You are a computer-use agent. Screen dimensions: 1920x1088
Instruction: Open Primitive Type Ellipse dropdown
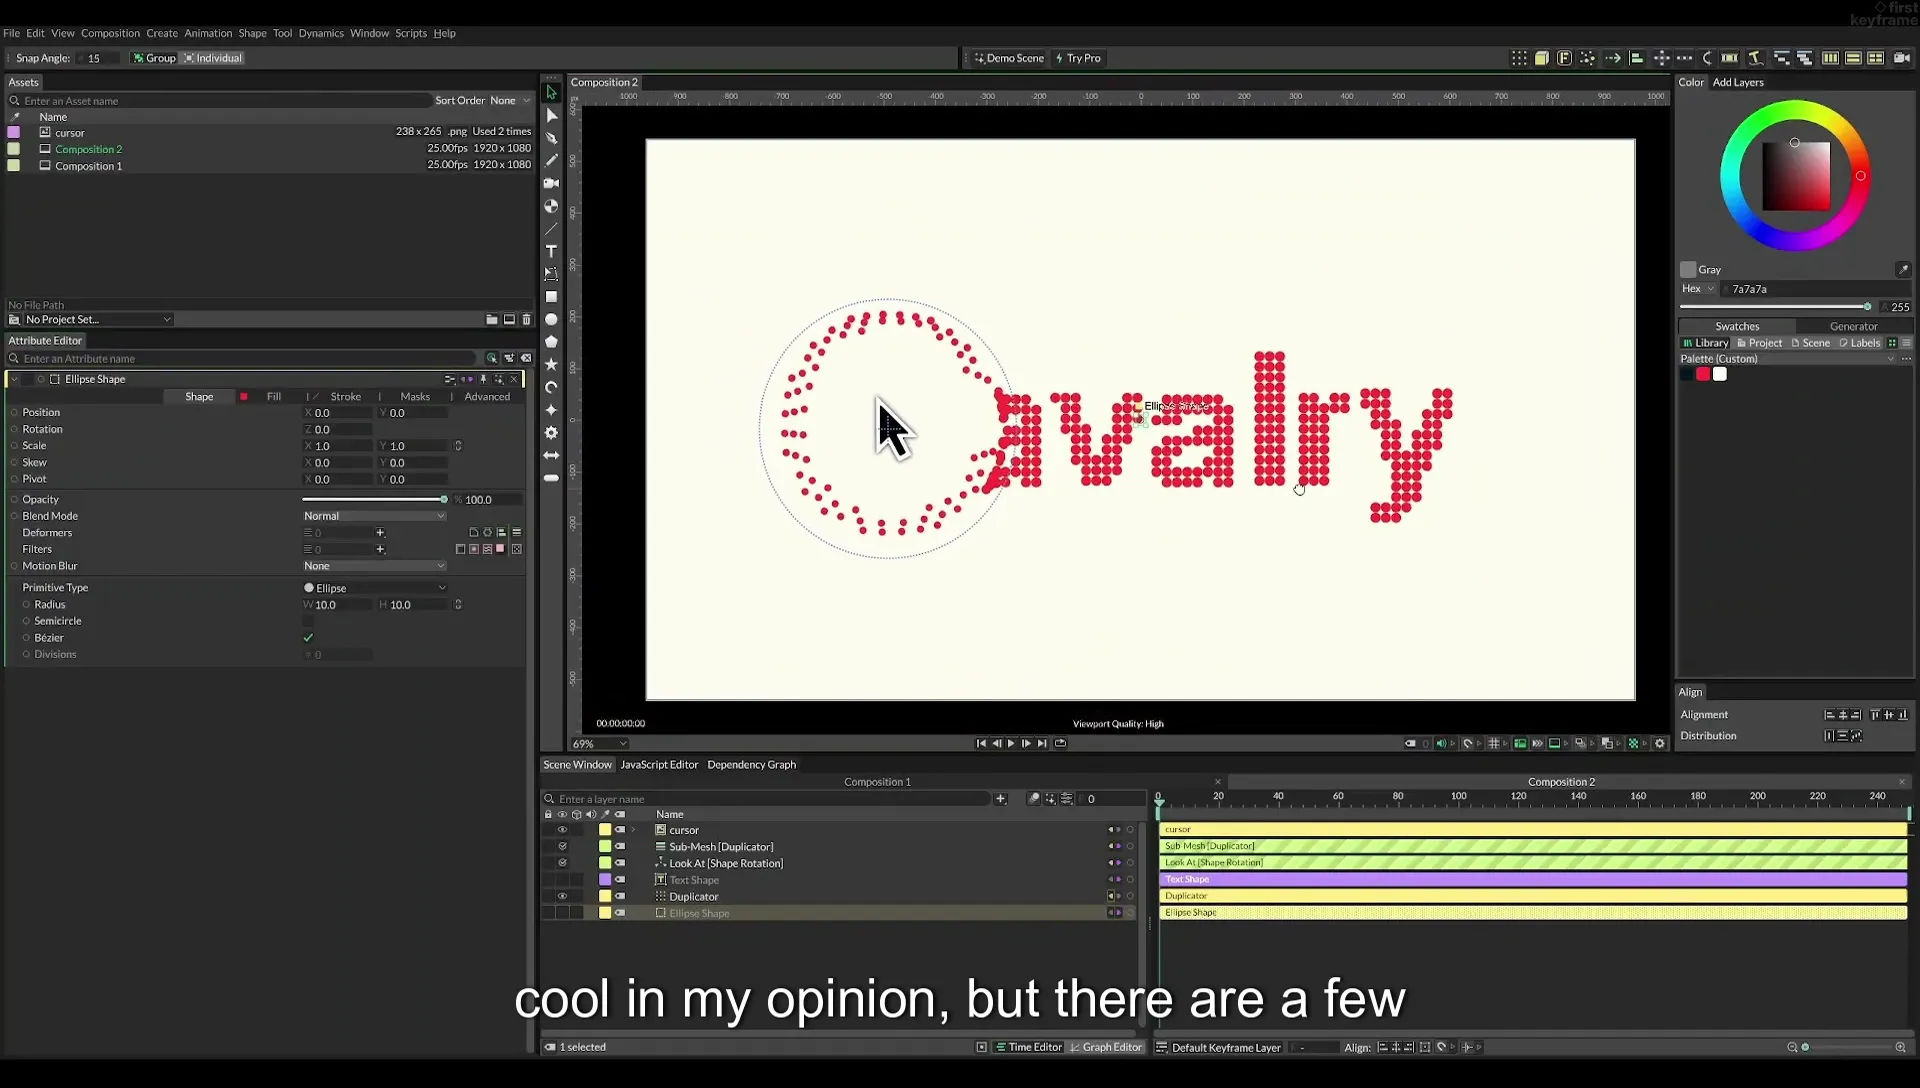pos(374,588)
